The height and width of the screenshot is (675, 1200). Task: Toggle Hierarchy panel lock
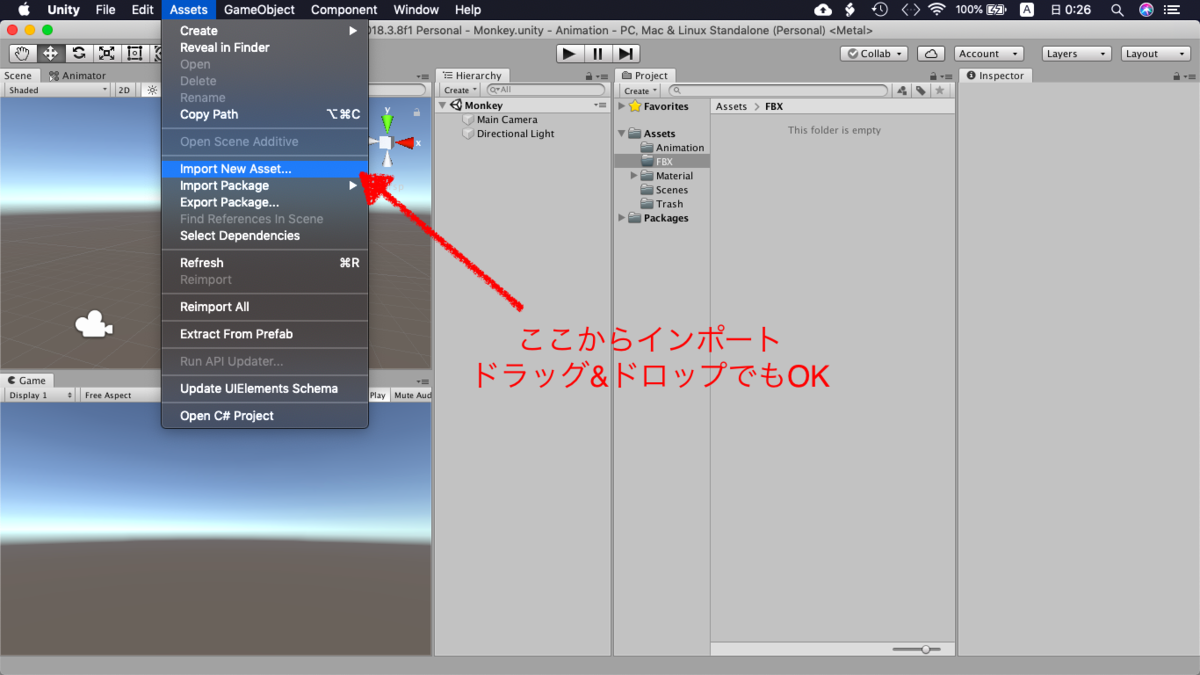pyautogui.click(x=590, y=76)
